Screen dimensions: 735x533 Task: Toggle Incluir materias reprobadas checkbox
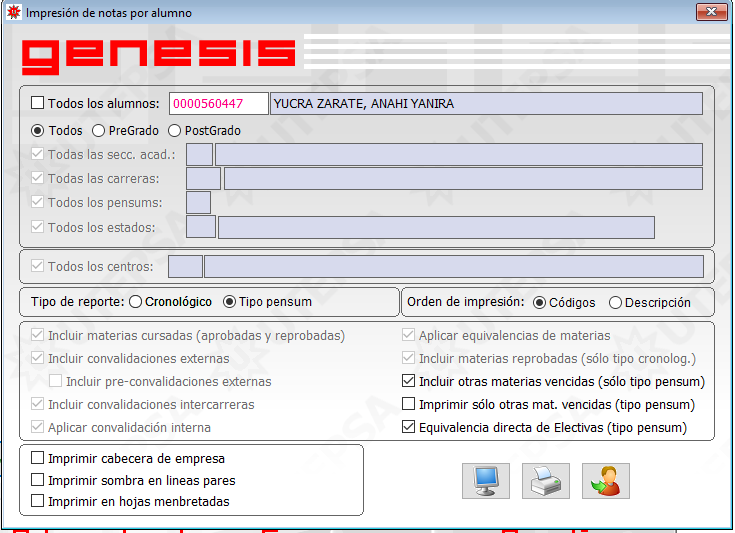point(409,358)
